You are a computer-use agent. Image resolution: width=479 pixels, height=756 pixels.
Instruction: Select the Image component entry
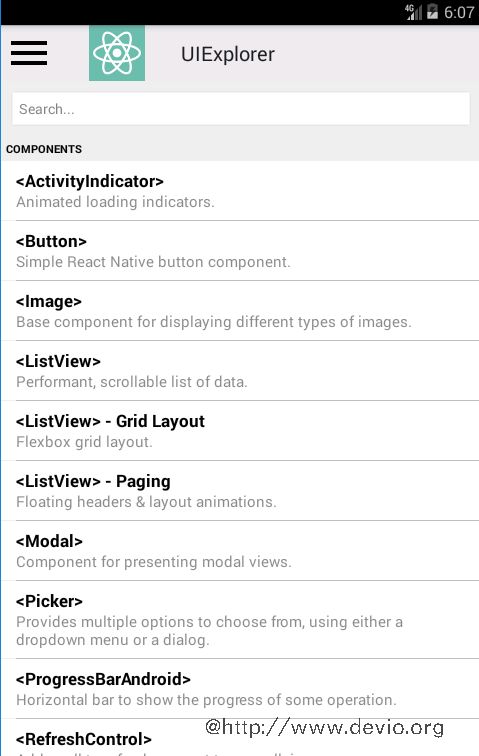pos(240,311)
